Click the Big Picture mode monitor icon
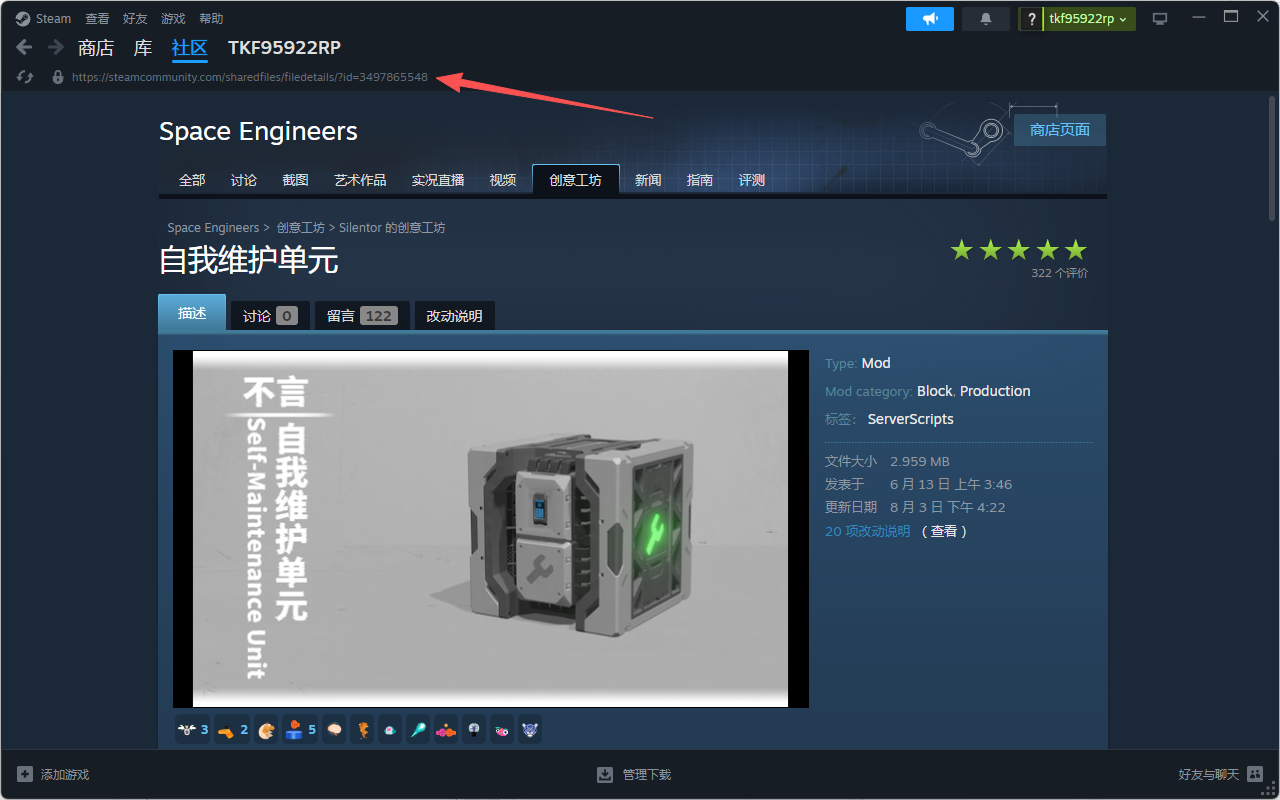The height and width of the screenshot is (800, 1280). tap(1160, 19)
